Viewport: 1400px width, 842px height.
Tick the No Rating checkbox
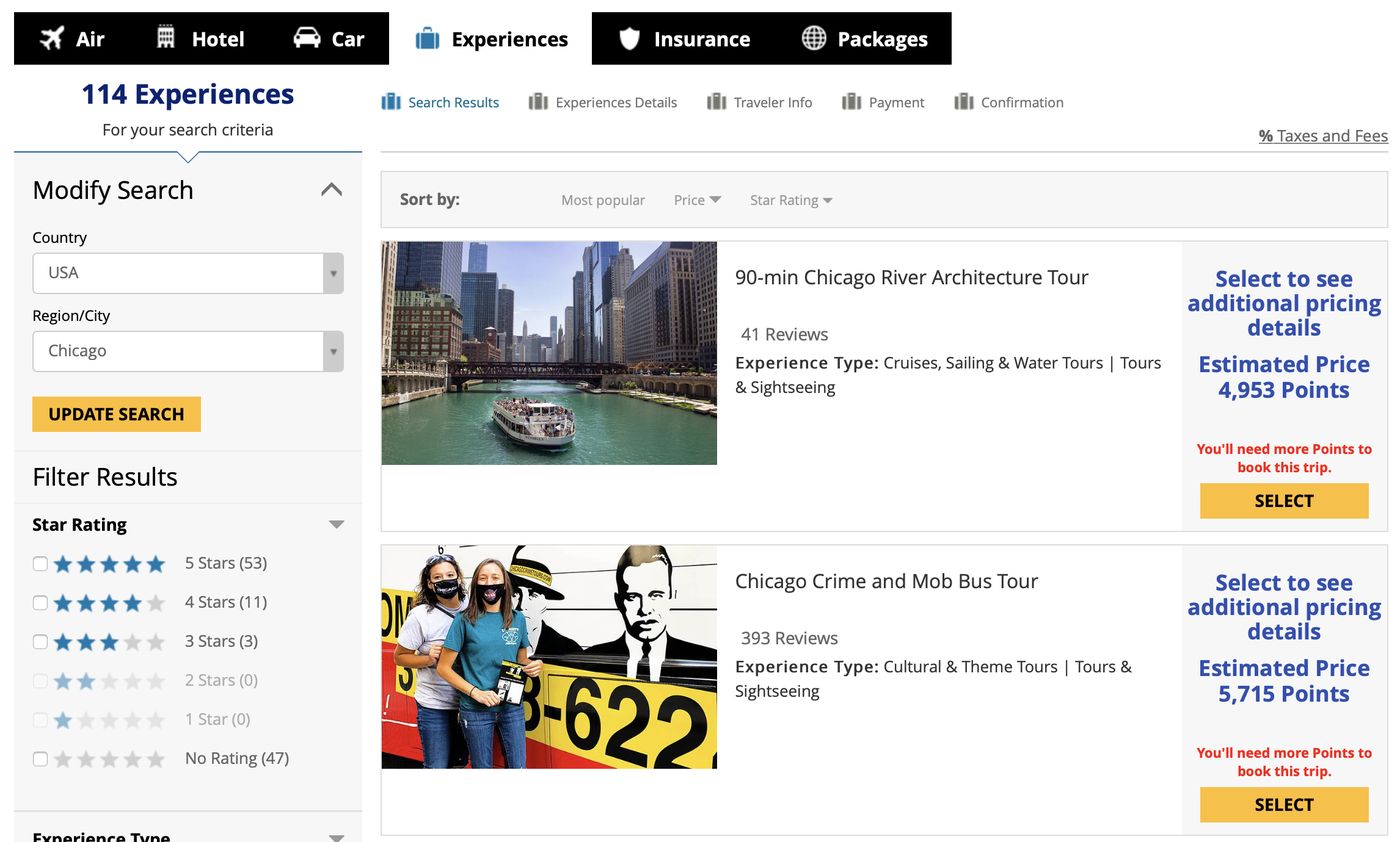(x=40, y=759)
